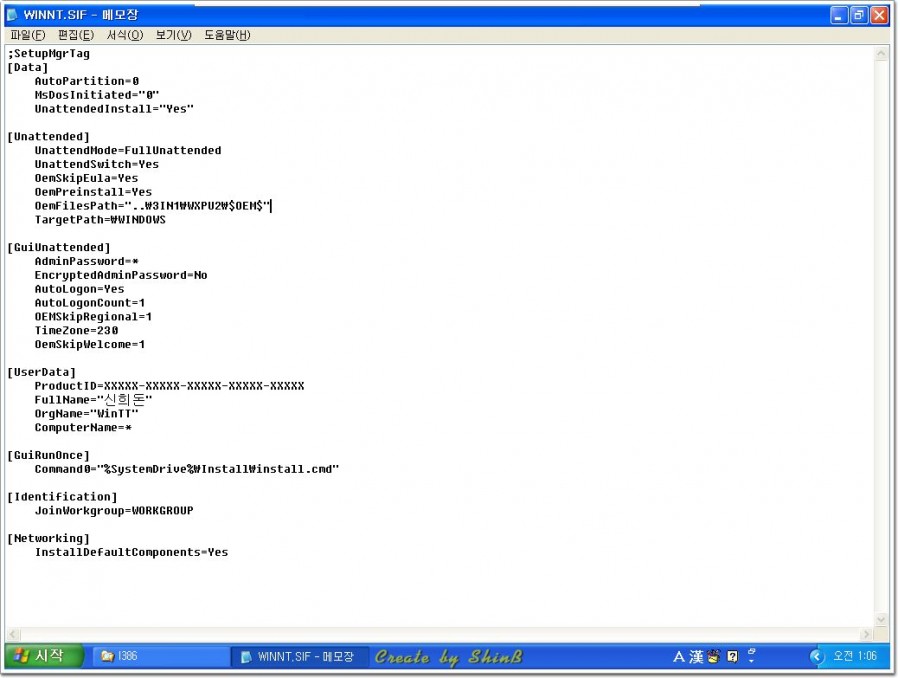Click the 'UnattendMode=FullUnattended' line
The height and width of the screenshot is (678, 900).
(128, 150)
